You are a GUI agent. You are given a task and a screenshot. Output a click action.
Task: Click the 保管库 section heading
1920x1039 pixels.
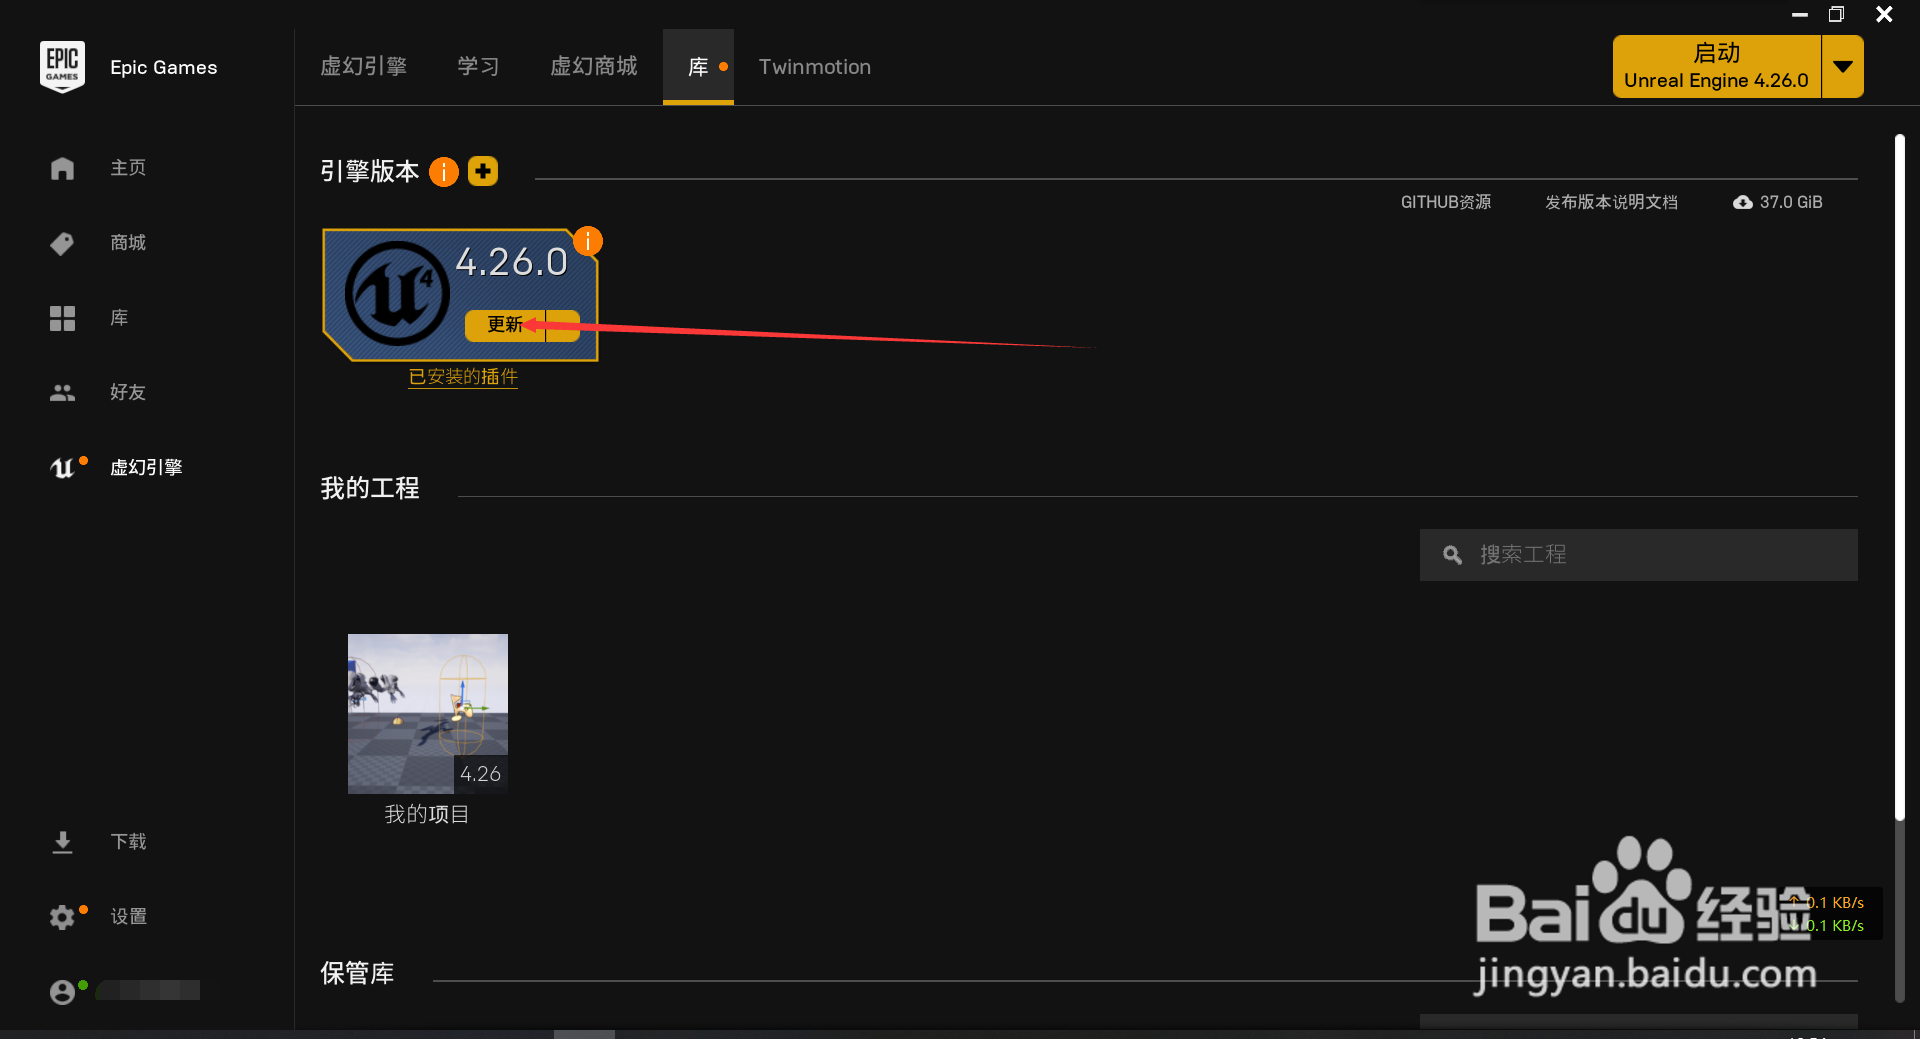click(x=357, y=973)
